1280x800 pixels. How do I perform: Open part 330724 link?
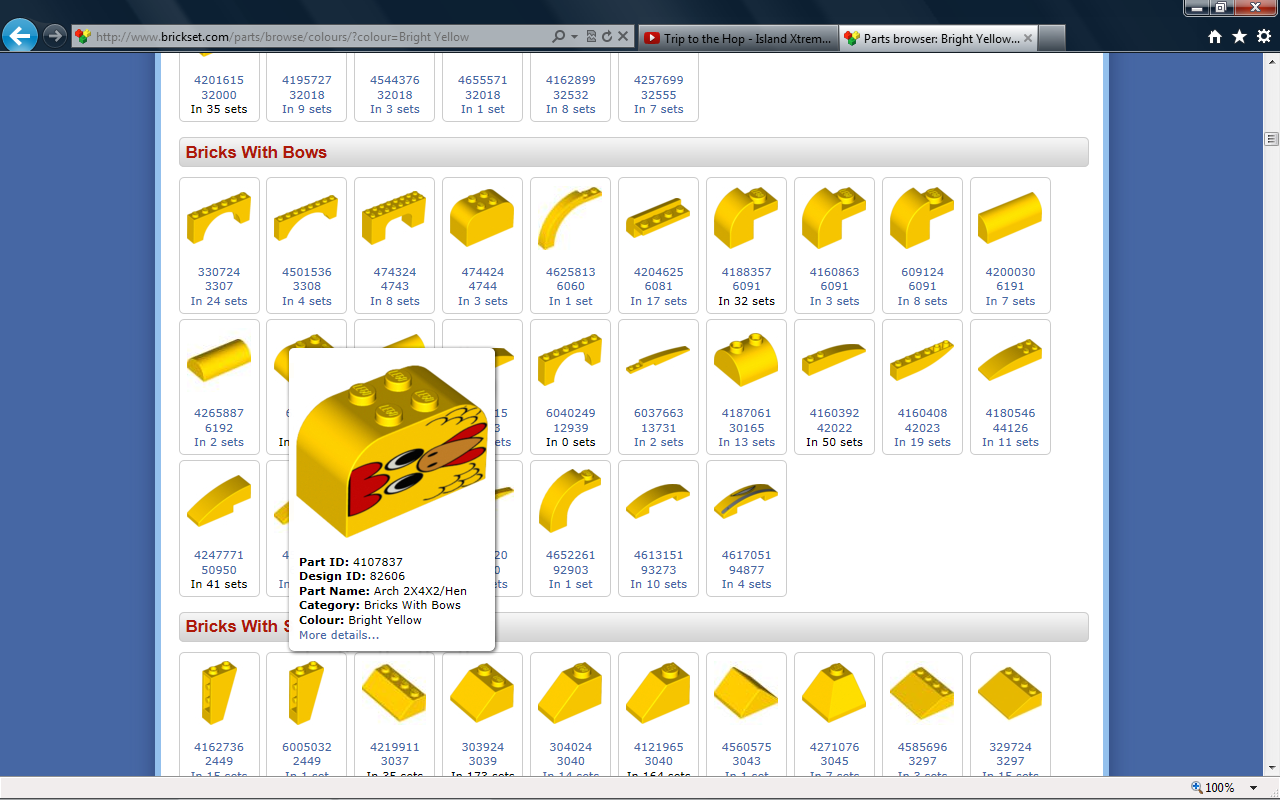click(x=219, y=272)
